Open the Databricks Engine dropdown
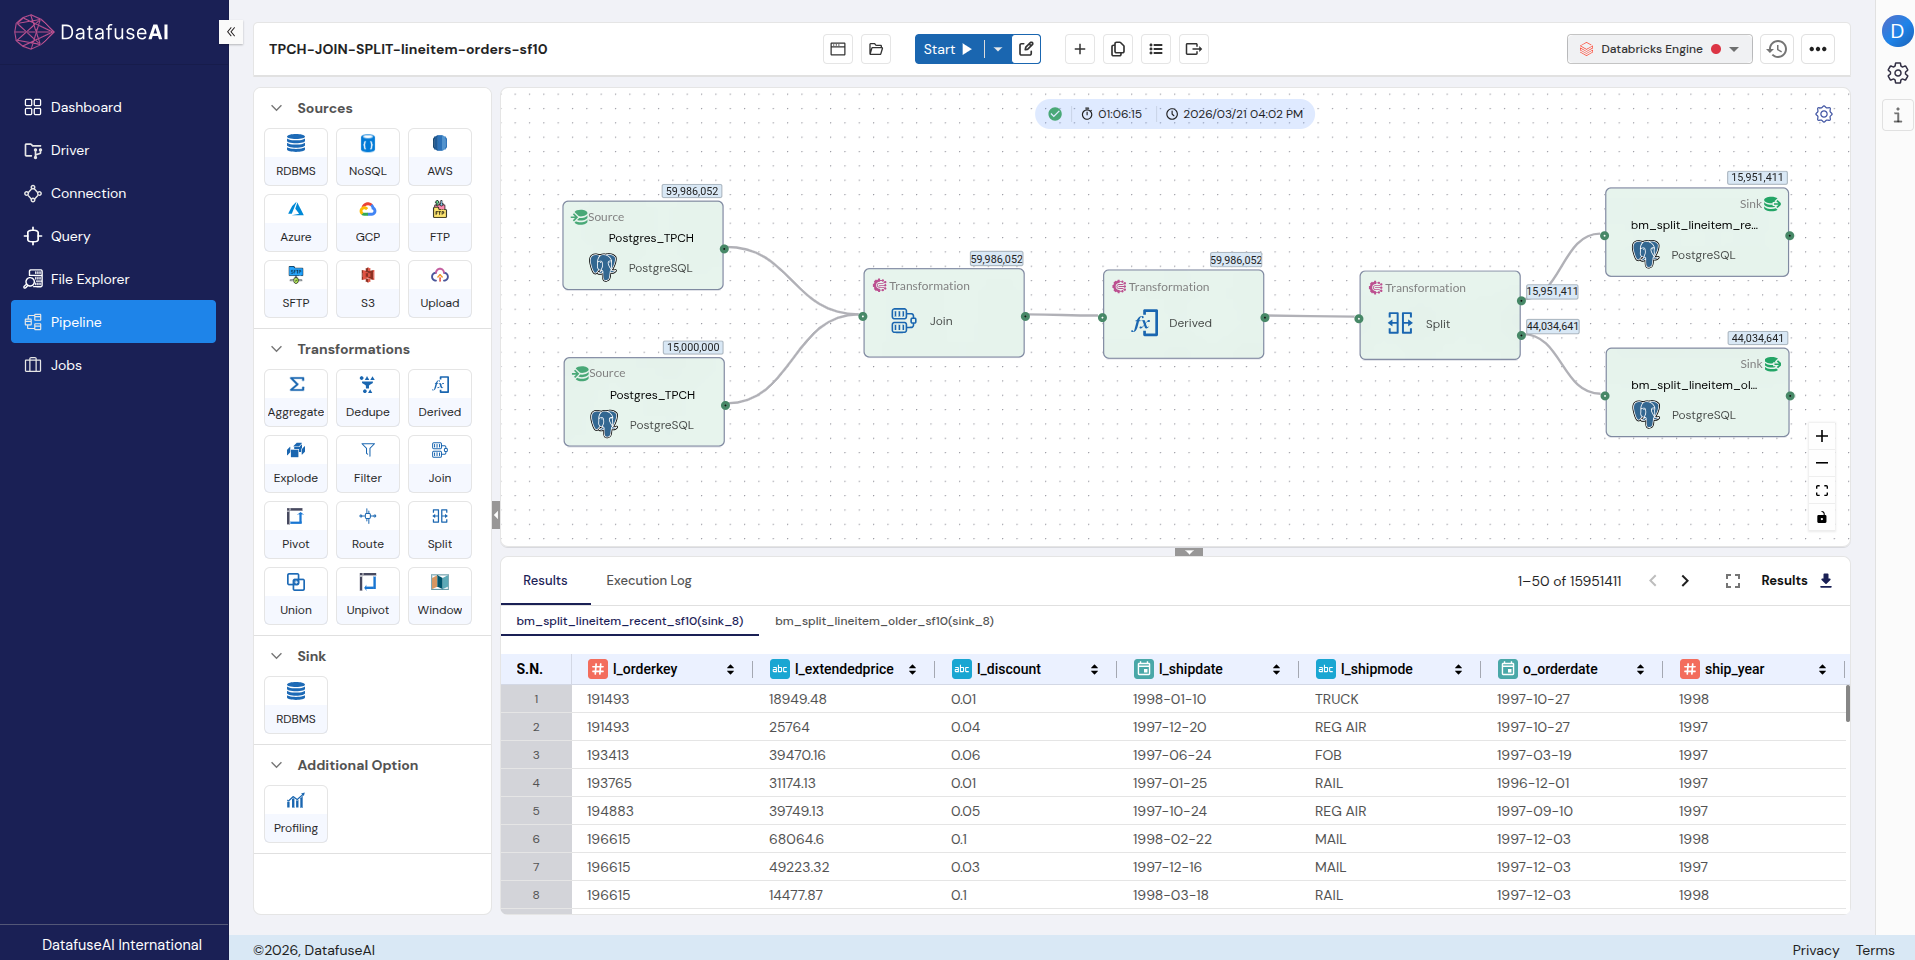 pyautogui.click(x=1659, y=49)
